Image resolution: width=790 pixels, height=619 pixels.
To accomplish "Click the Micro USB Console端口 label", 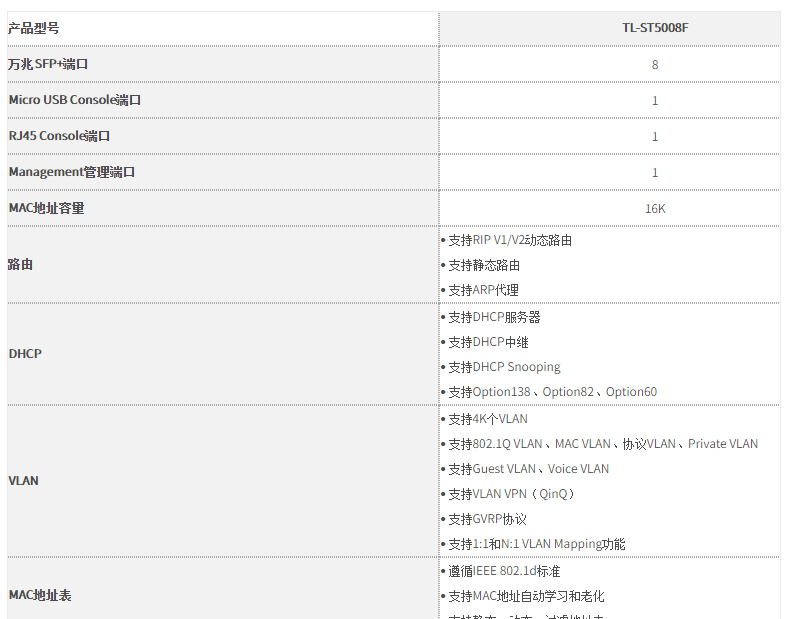I will [x=74, y=100].
